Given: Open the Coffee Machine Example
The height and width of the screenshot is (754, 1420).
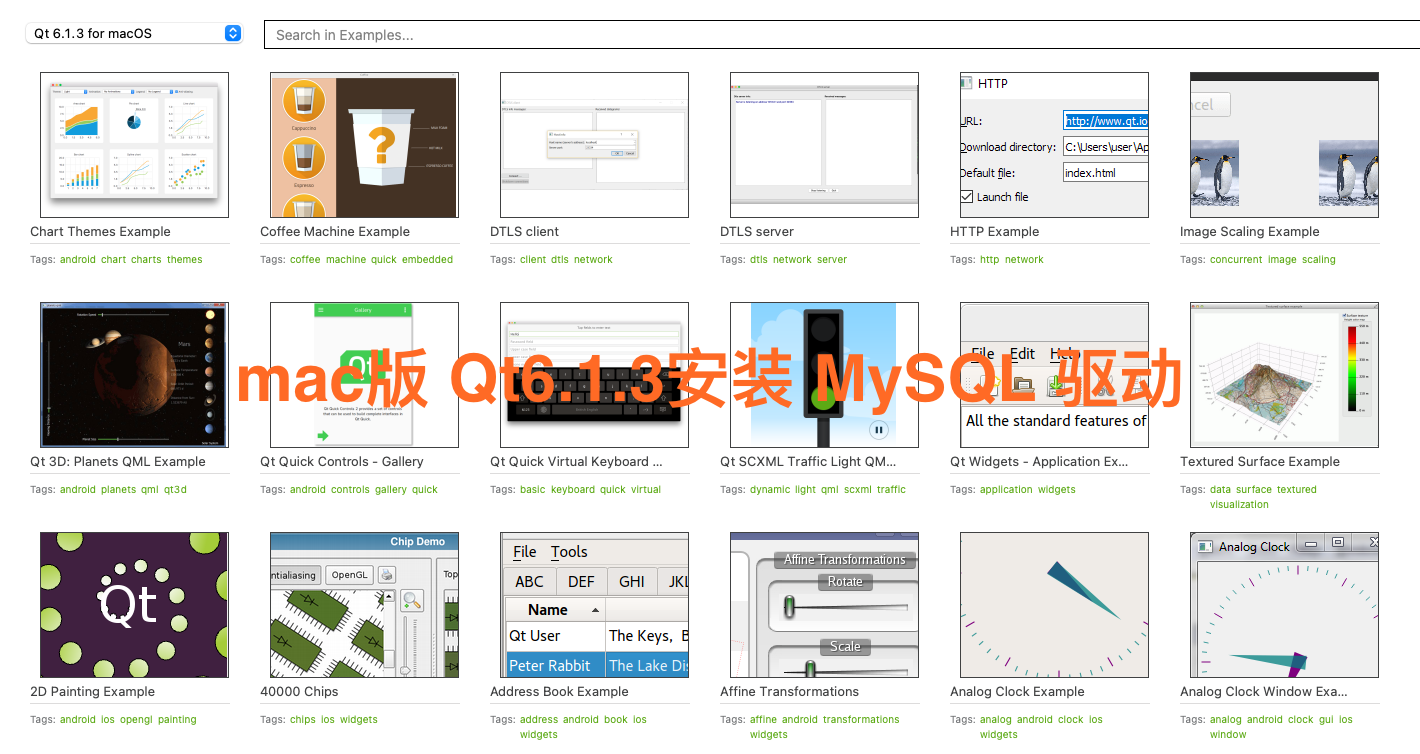Looking at the screenshot, I should point(364,145).
